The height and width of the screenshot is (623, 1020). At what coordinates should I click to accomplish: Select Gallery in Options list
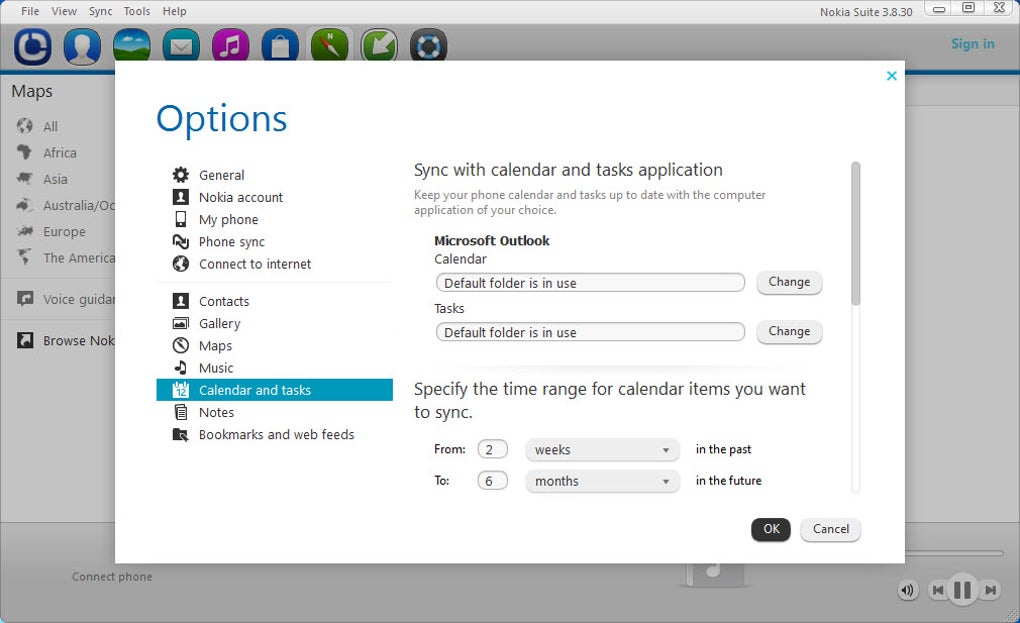(274, 323)
